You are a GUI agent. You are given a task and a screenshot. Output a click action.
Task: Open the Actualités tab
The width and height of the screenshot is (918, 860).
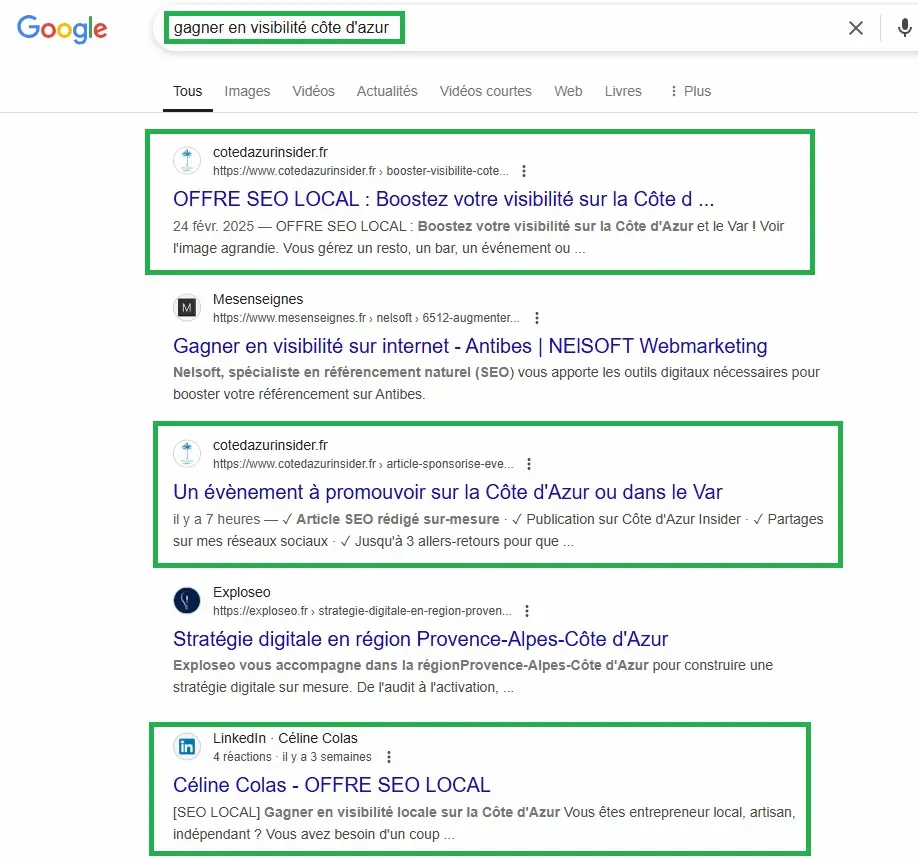(387, 91)
